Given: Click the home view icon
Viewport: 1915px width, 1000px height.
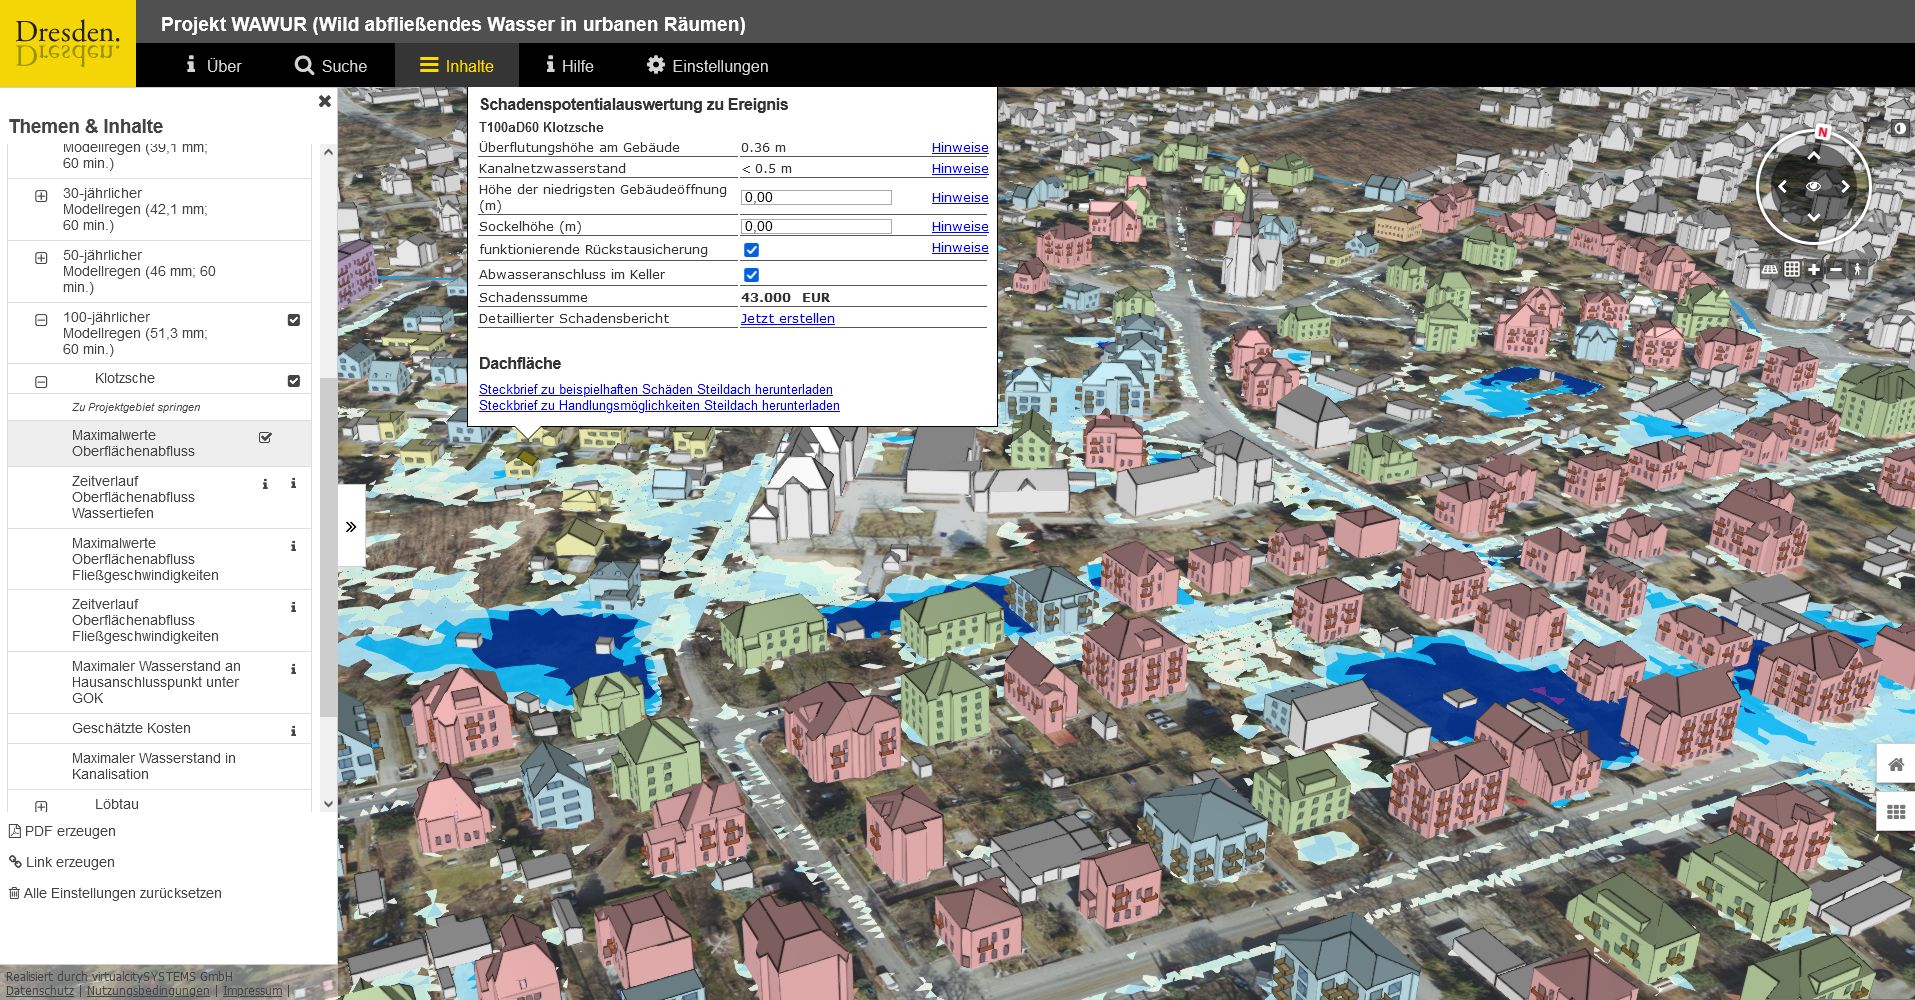Looking at the screenshot, I should pyautogui.click(x=1895, y=765).
